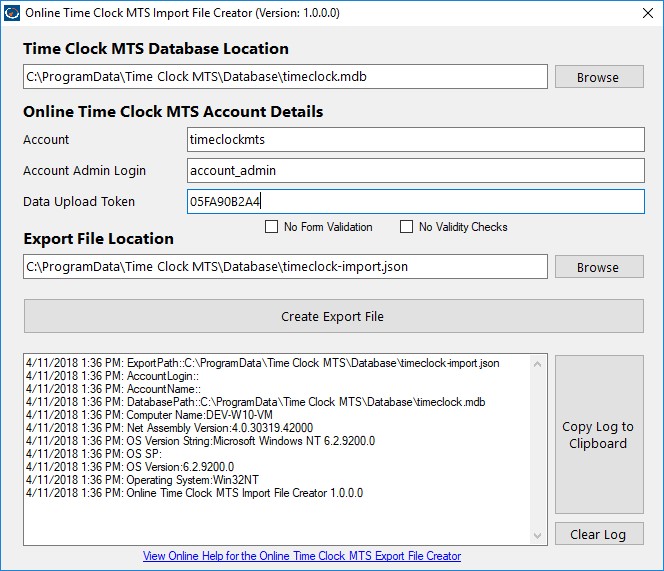Enable the No Form Validation checkbox
Viewport: 664px width, 571px height.
coord(271,227)
